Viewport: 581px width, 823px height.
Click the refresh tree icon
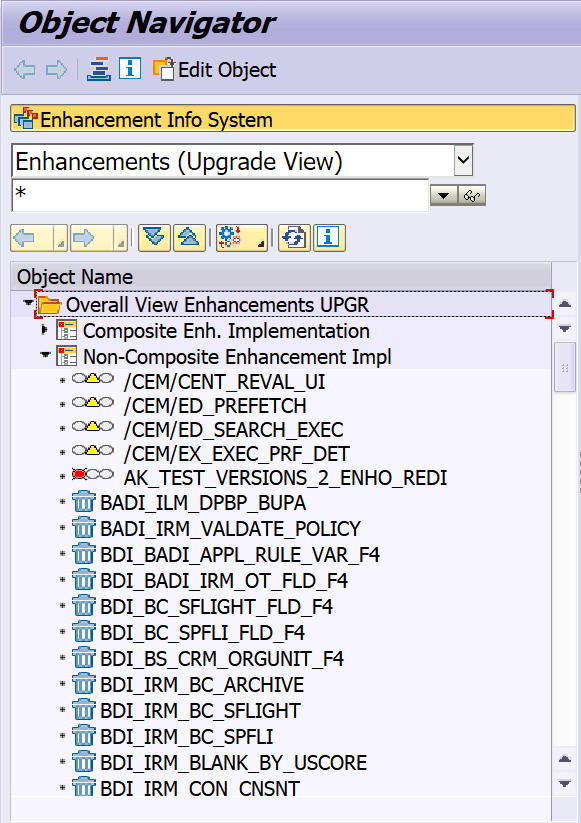point(294,238)
